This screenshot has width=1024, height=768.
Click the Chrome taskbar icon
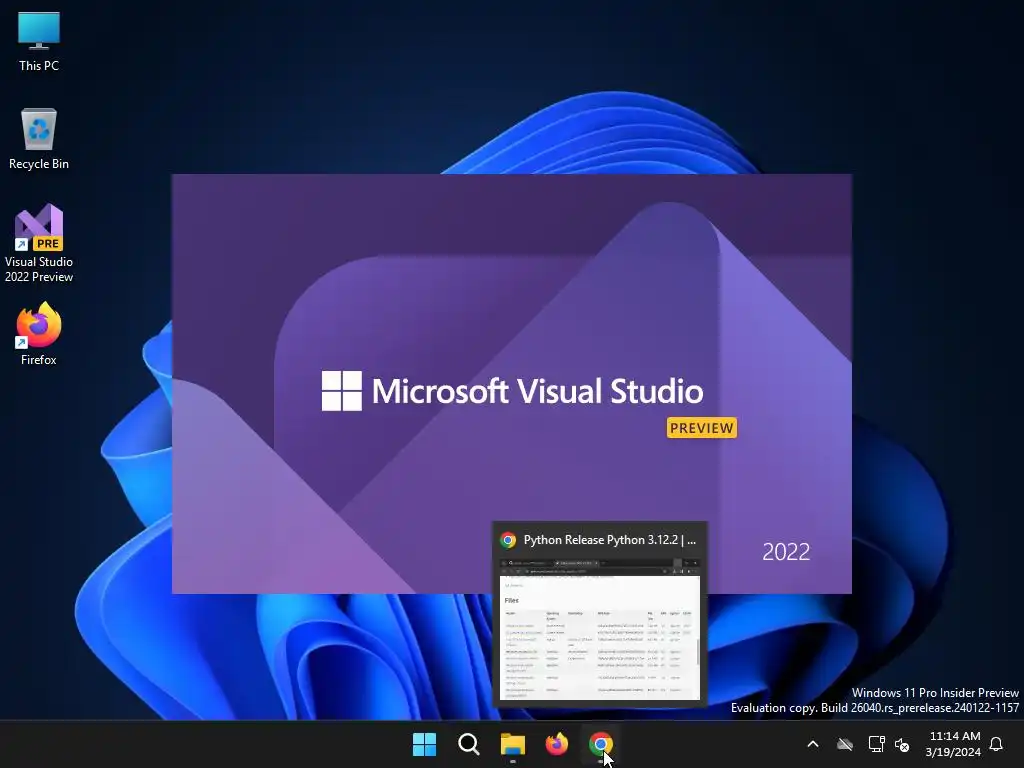[x=600, y=744]
